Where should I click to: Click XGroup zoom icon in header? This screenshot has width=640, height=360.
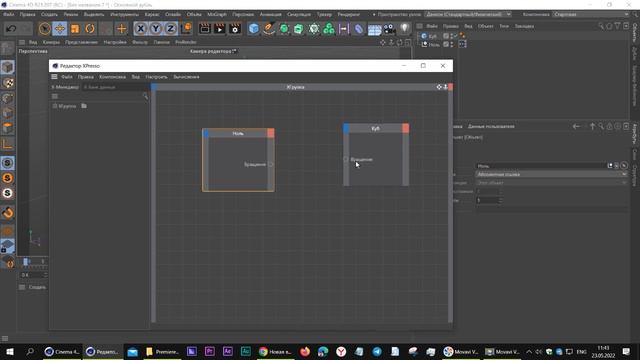445,87
